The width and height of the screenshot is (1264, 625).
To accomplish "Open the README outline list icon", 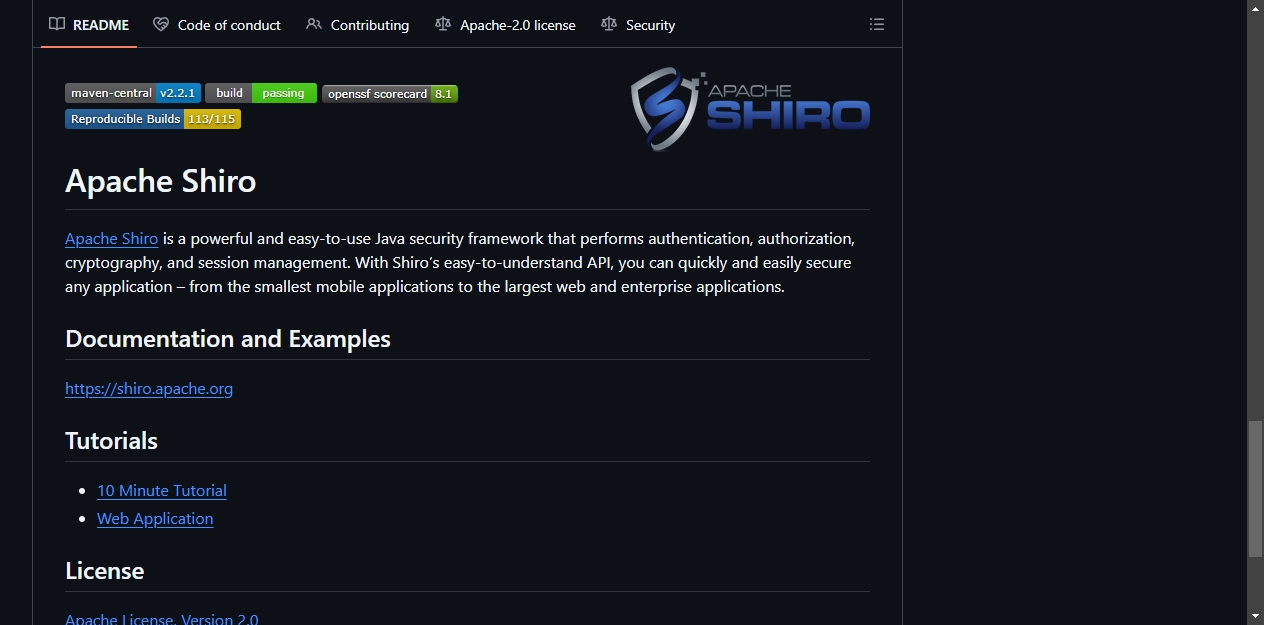I will [877, 24].
